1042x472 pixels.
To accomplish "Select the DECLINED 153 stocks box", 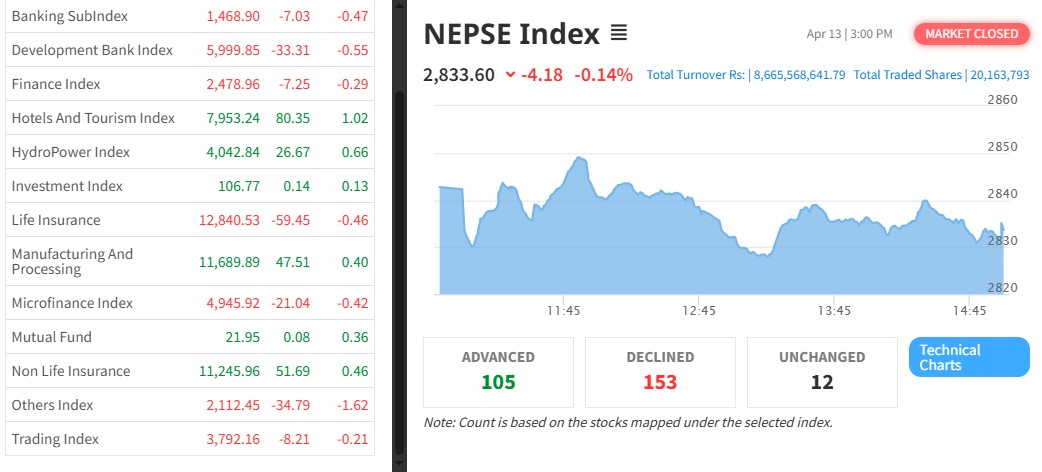I will click(x=660, y=371).
